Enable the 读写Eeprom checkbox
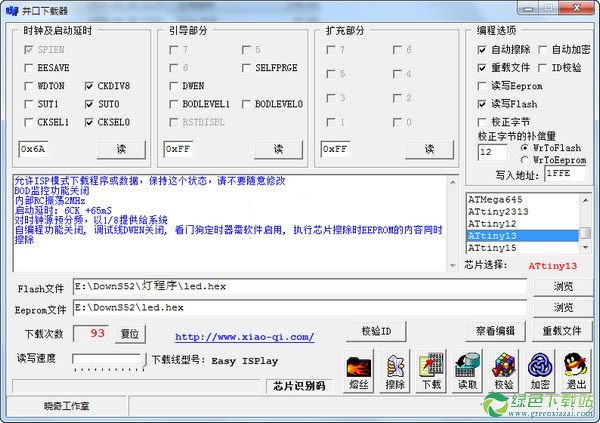This screenshot has height=423, width=600. tap(483, 85)
